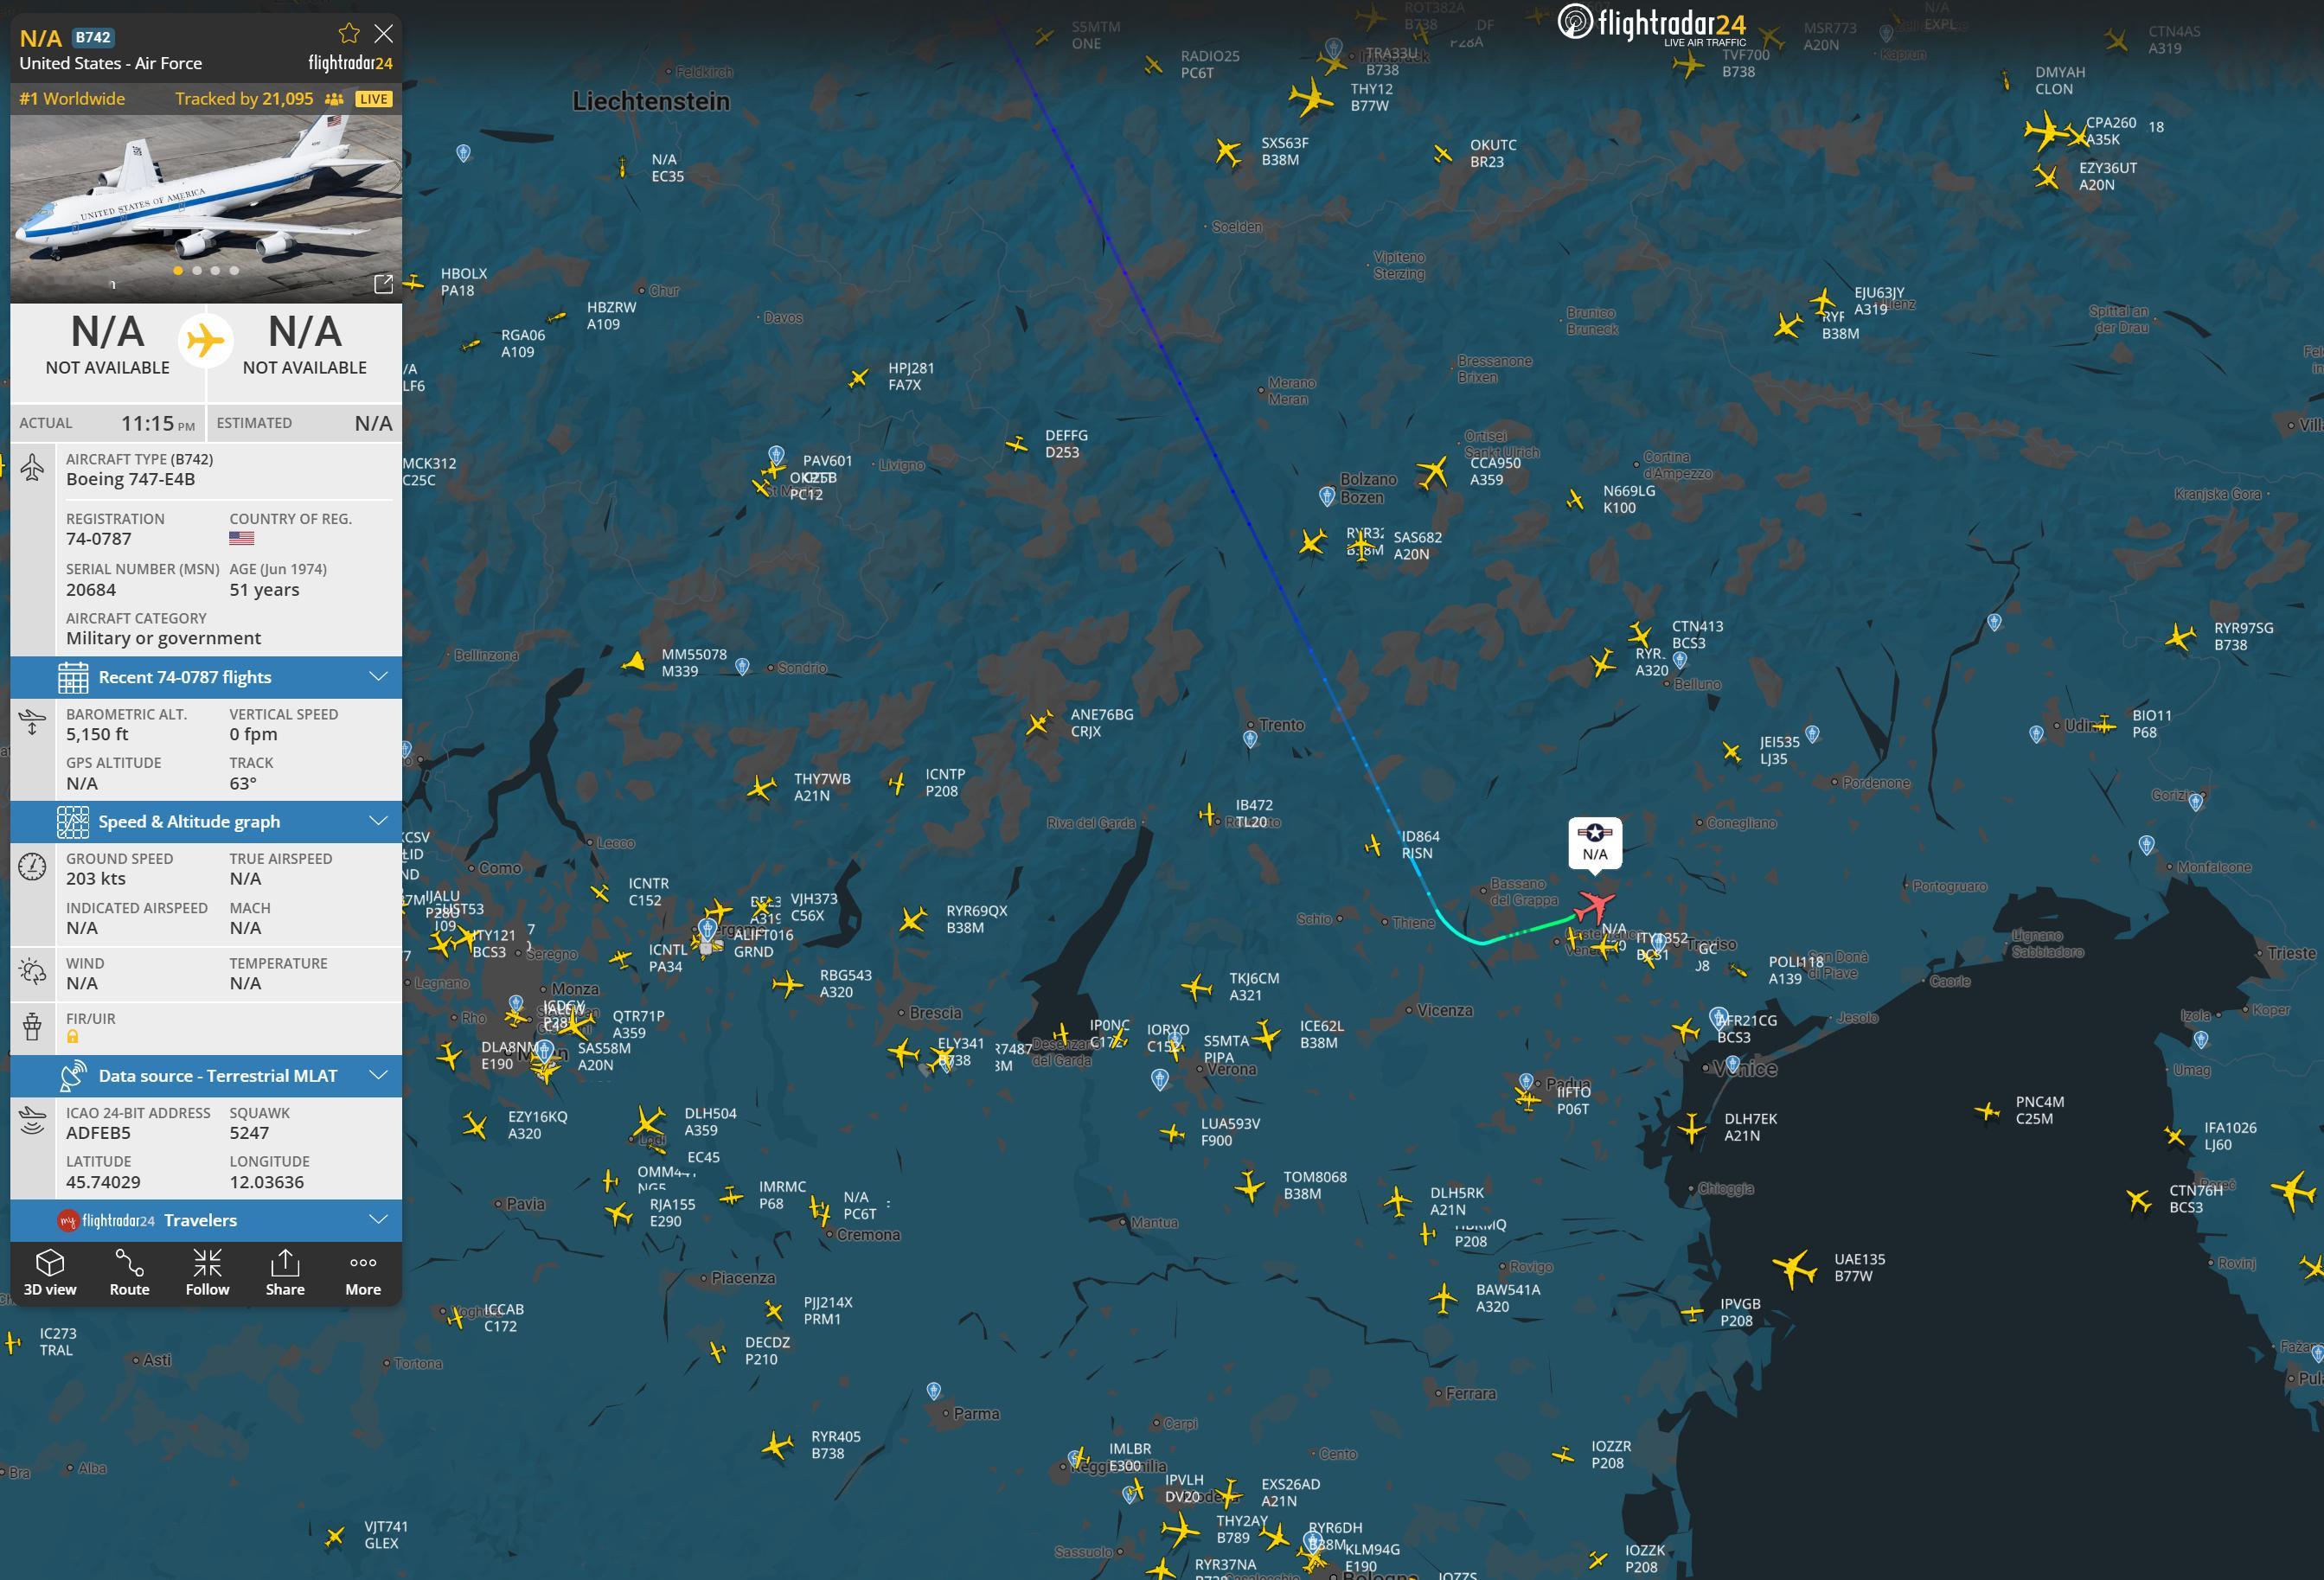Show the flight route
The image size is (2324, 1580).
tap(129, 1272)
